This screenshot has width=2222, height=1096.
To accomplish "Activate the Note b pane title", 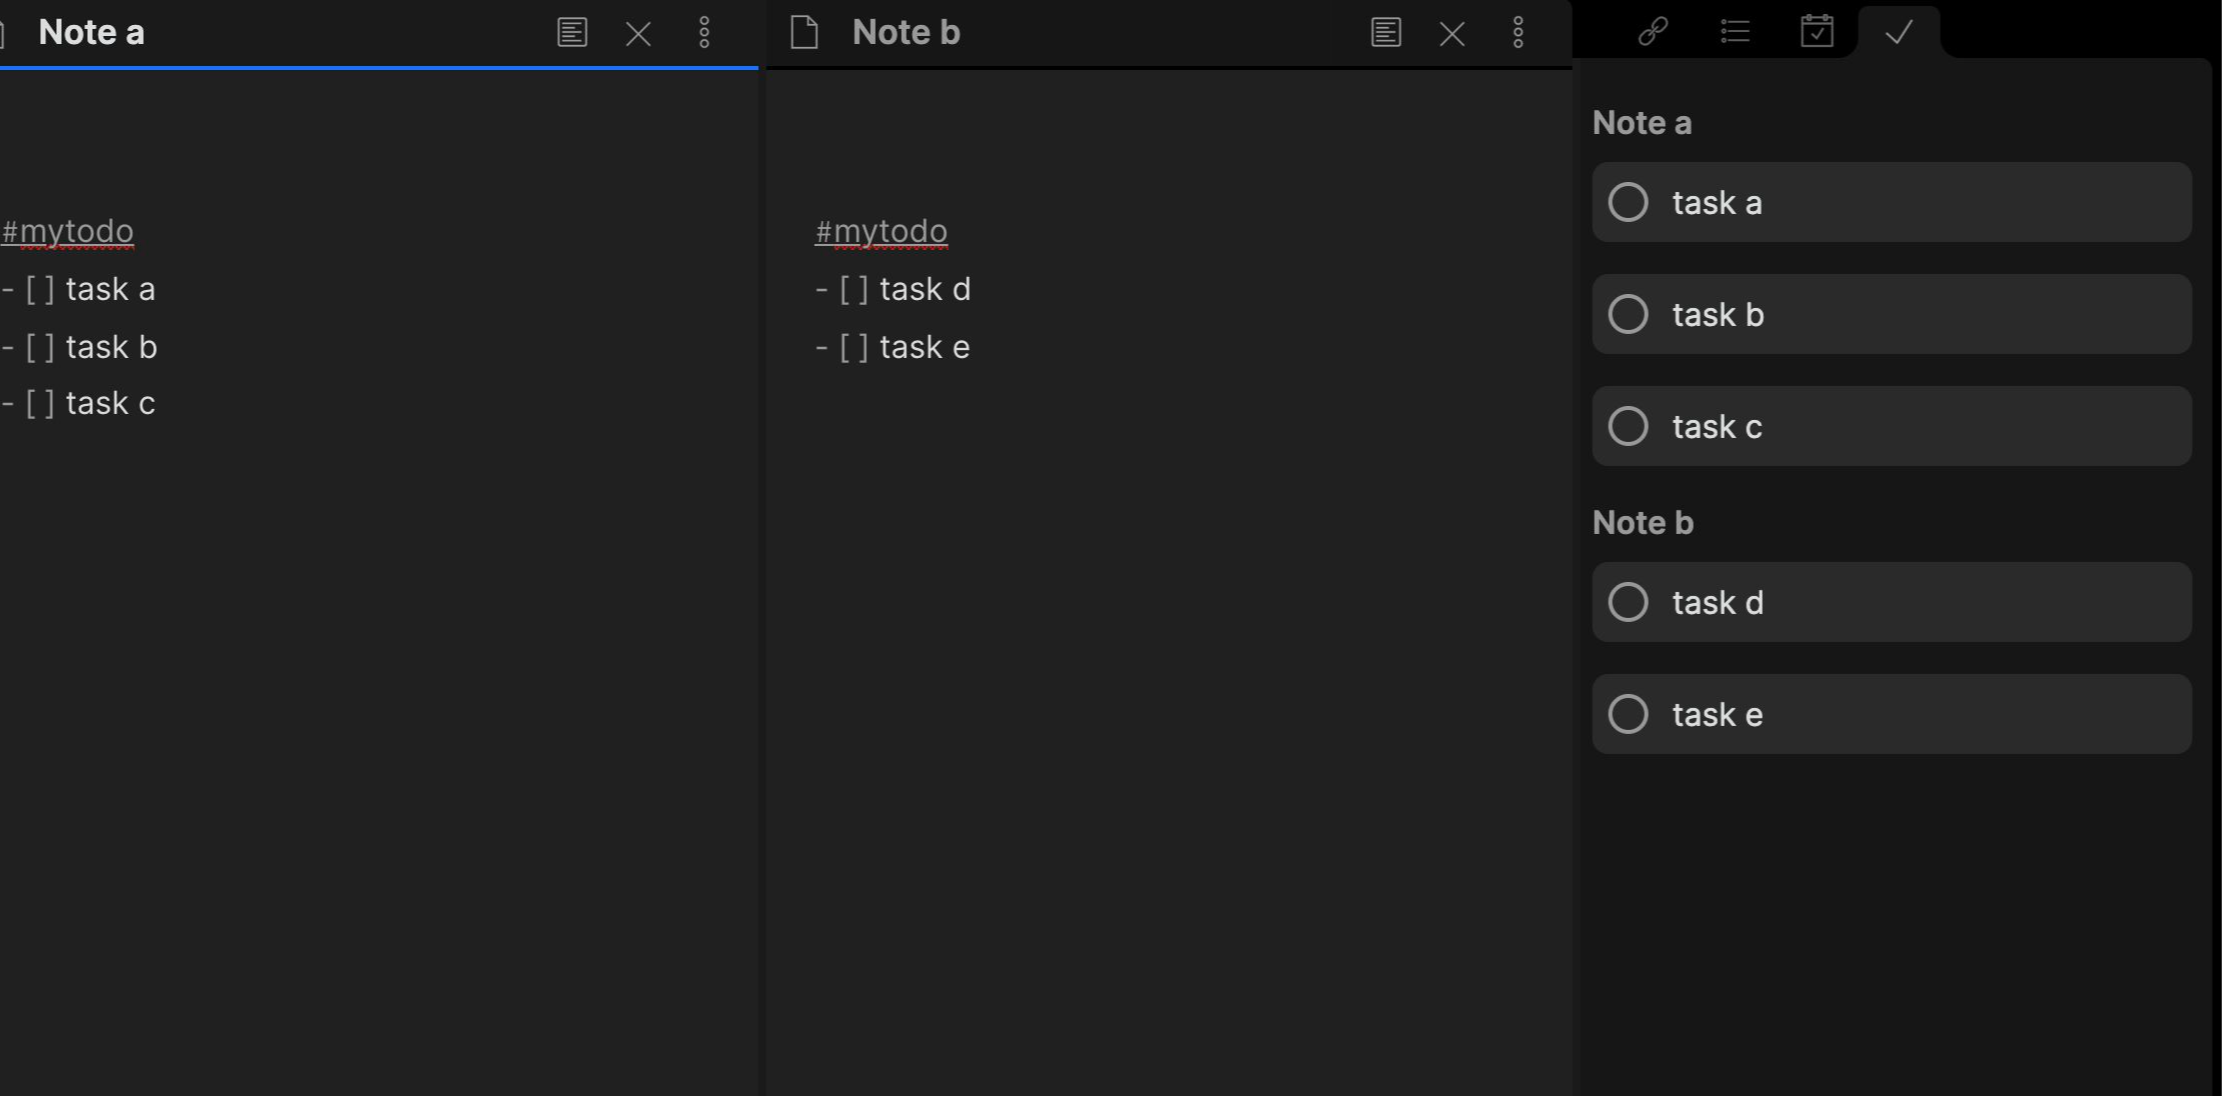I will [906, 33].
